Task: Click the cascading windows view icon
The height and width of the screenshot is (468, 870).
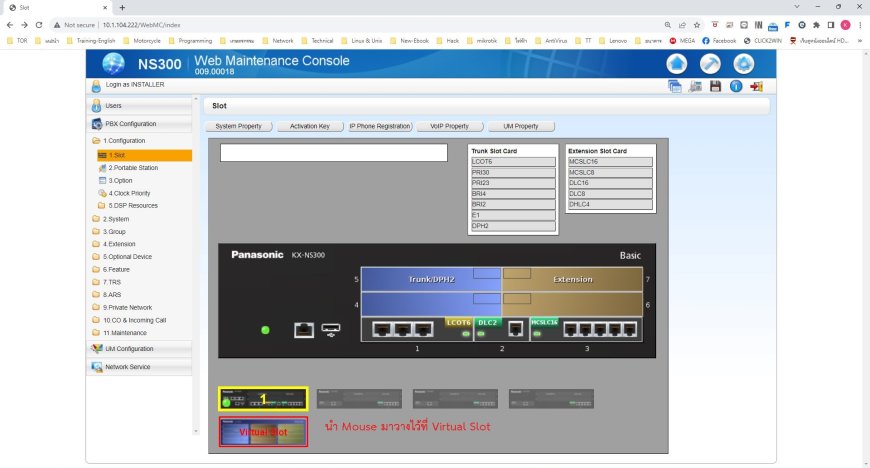Action: pos(675,86)
